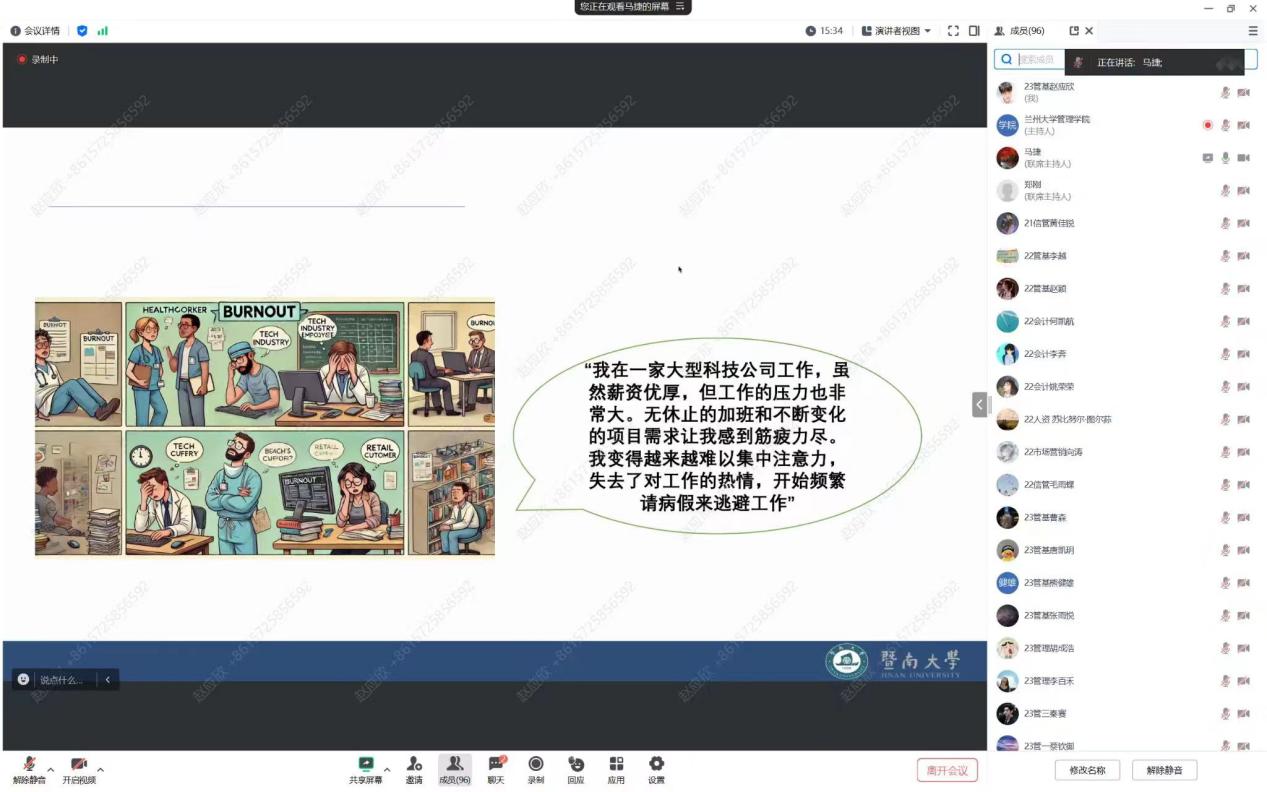Expand the 演讲者视图 view dropdown
Viewport: 1267px width, 792px height.
896,31
